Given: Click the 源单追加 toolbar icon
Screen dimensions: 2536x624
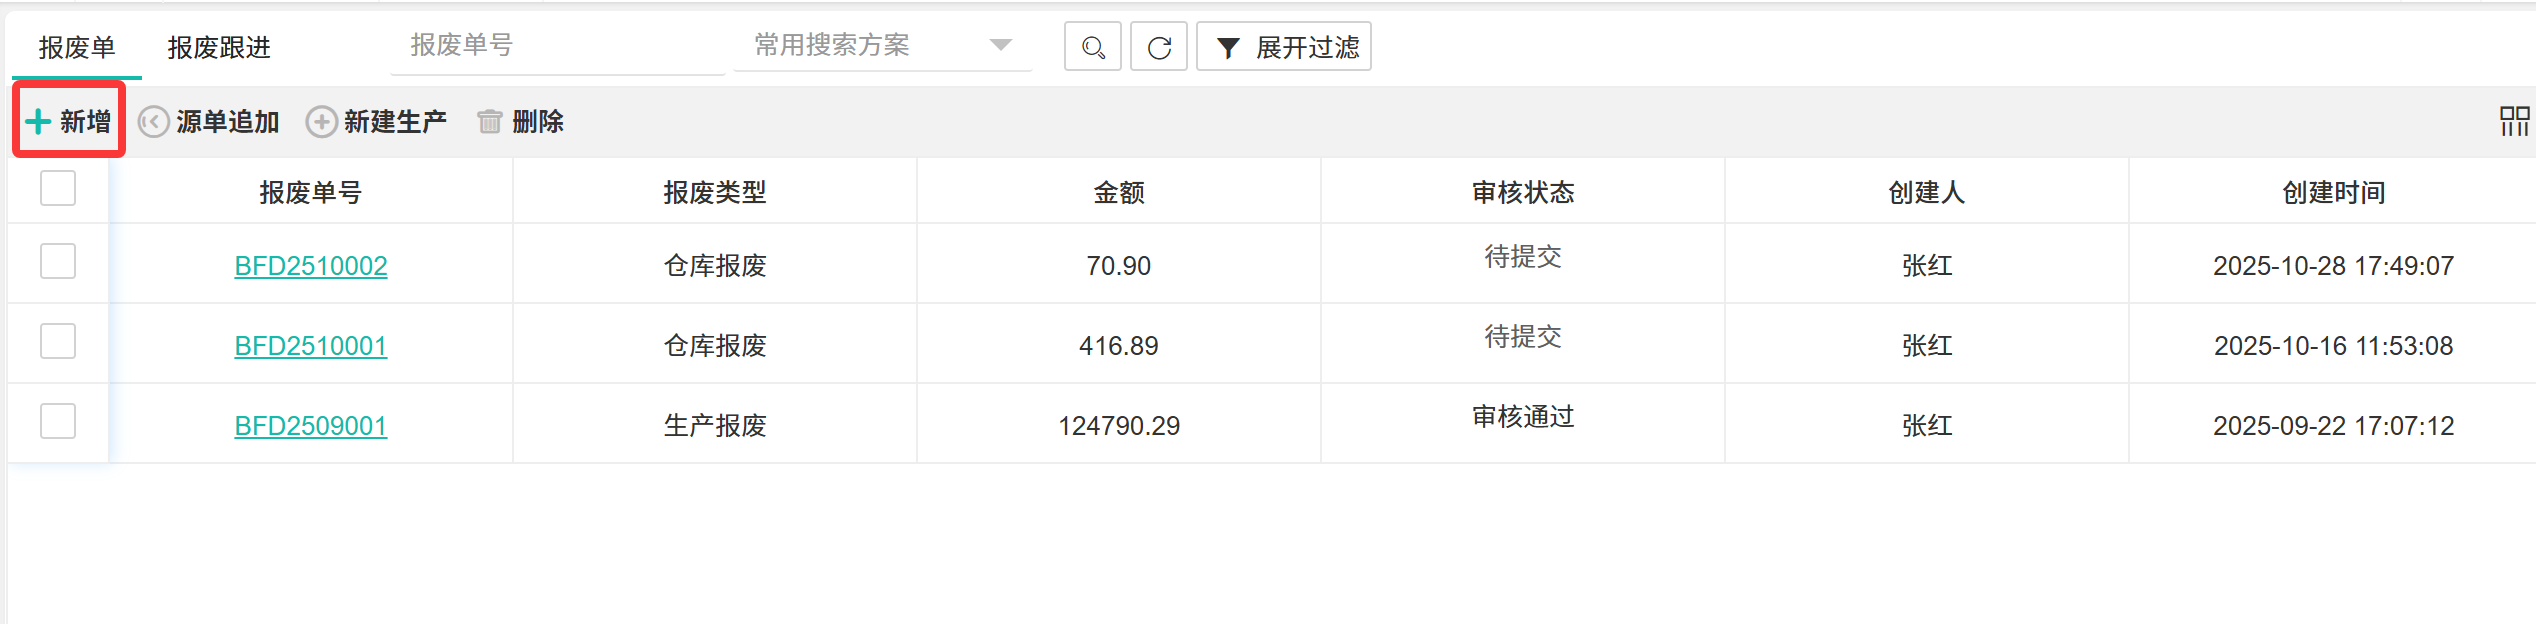Looking at the screenshot, I should pos(153,122).
